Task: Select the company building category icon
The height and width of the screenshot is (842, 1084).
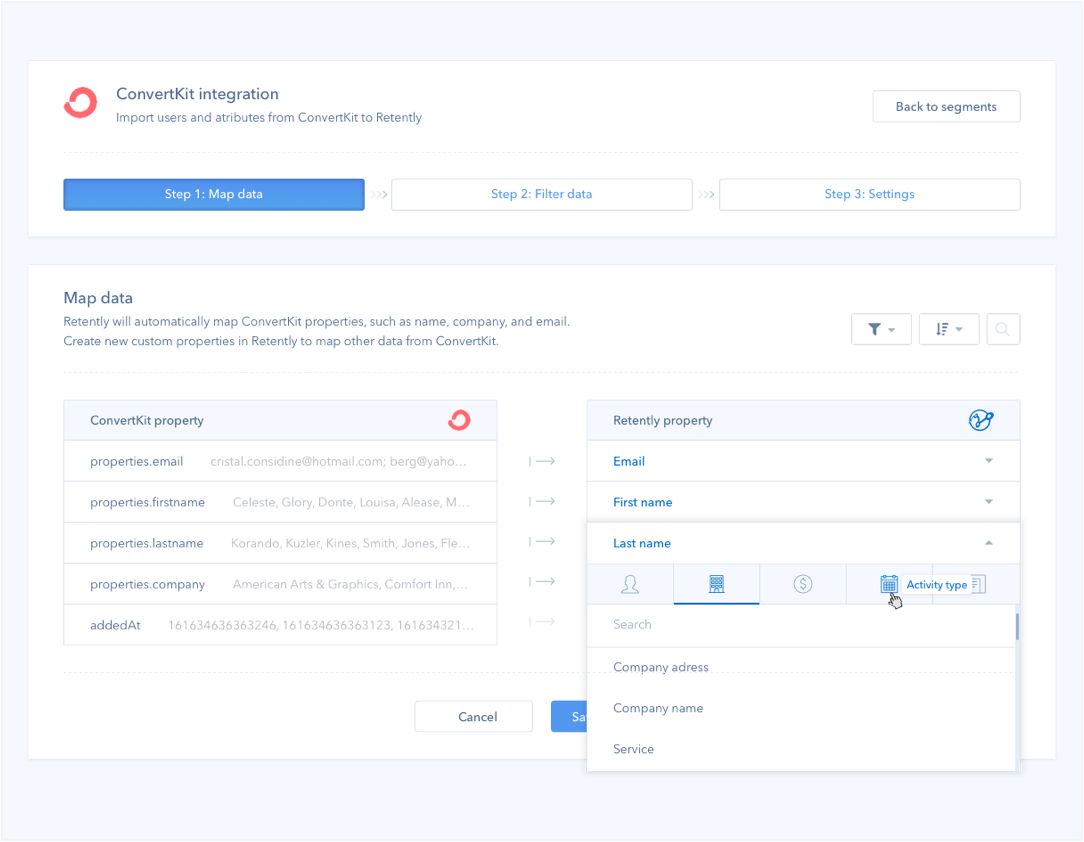Action: 716,584
